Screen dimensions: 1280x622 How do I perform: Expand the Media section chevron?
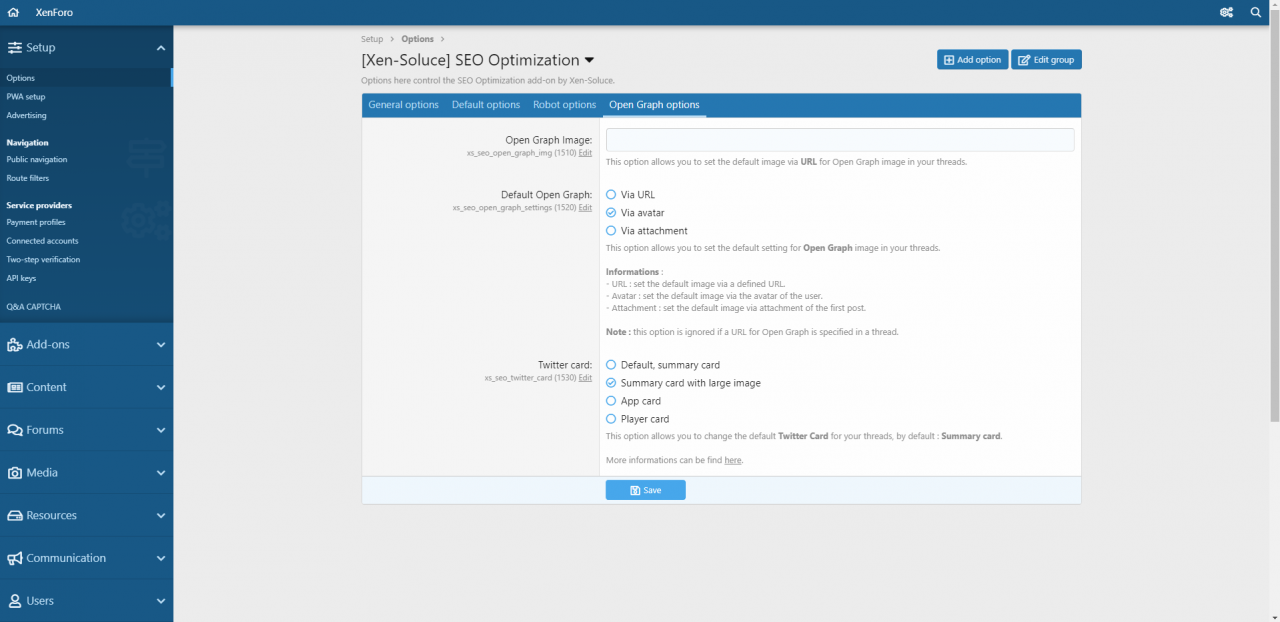point(161,473)
